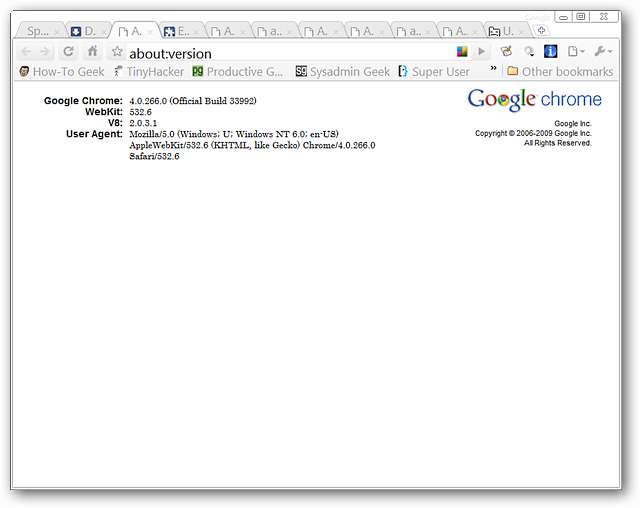The width and height of the screenshot is (640, 508).
Task: Show hidden bookmarks with the chevron
Action: [x=493, y=68]
